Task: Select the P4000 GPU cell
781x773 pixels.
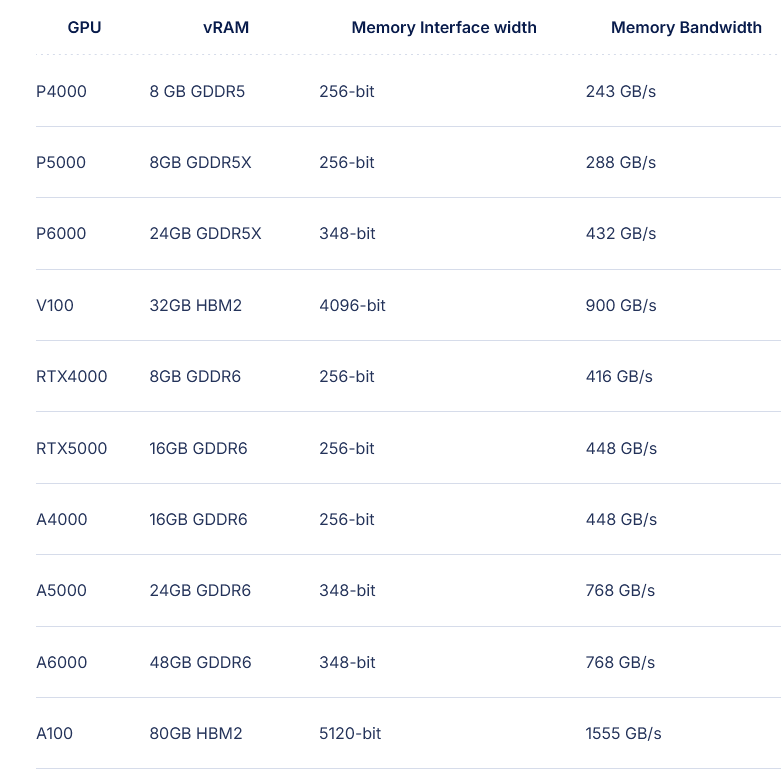Action: click(61, 92)
